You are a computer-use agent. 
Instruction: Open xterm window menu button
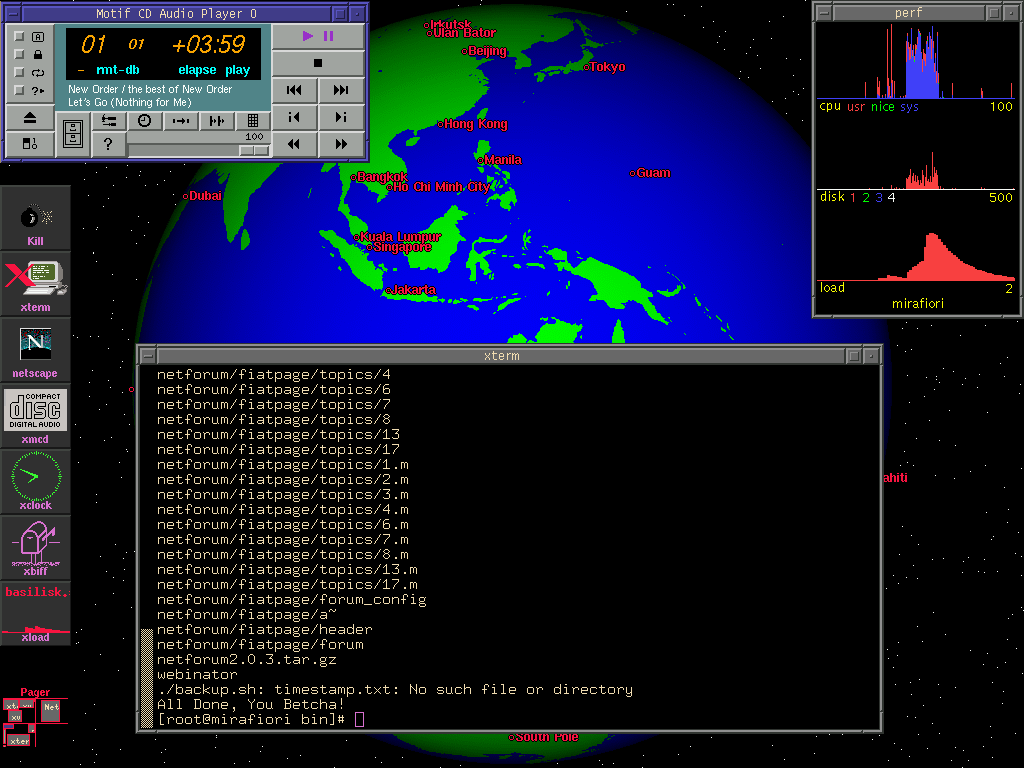point(148,356)
